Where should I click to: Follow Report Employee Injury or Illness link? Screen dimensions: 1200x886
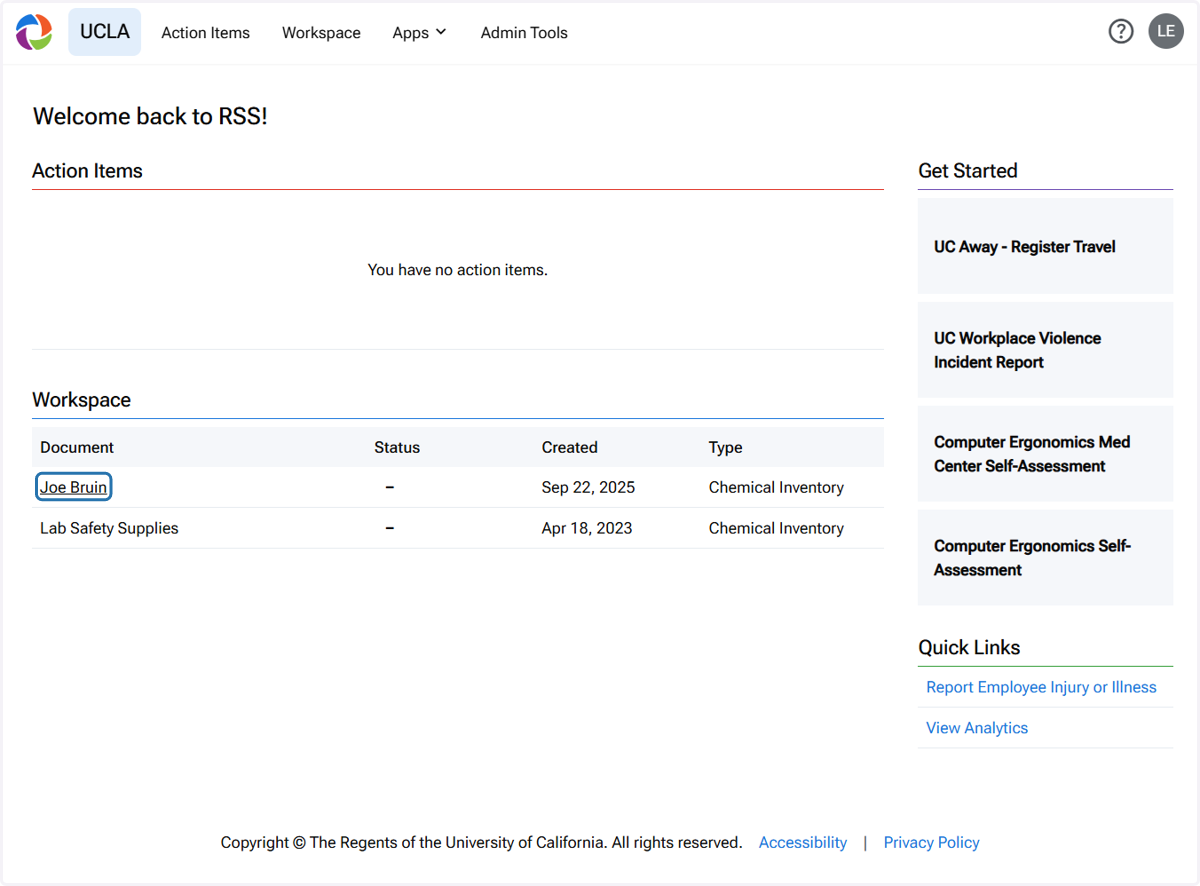pos(1041,687)
